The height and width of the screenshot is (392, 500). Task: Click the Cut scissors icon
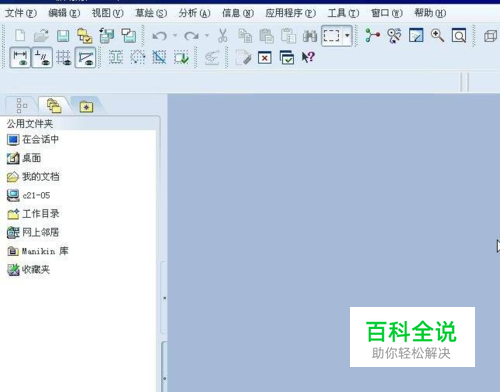point(223,35)
